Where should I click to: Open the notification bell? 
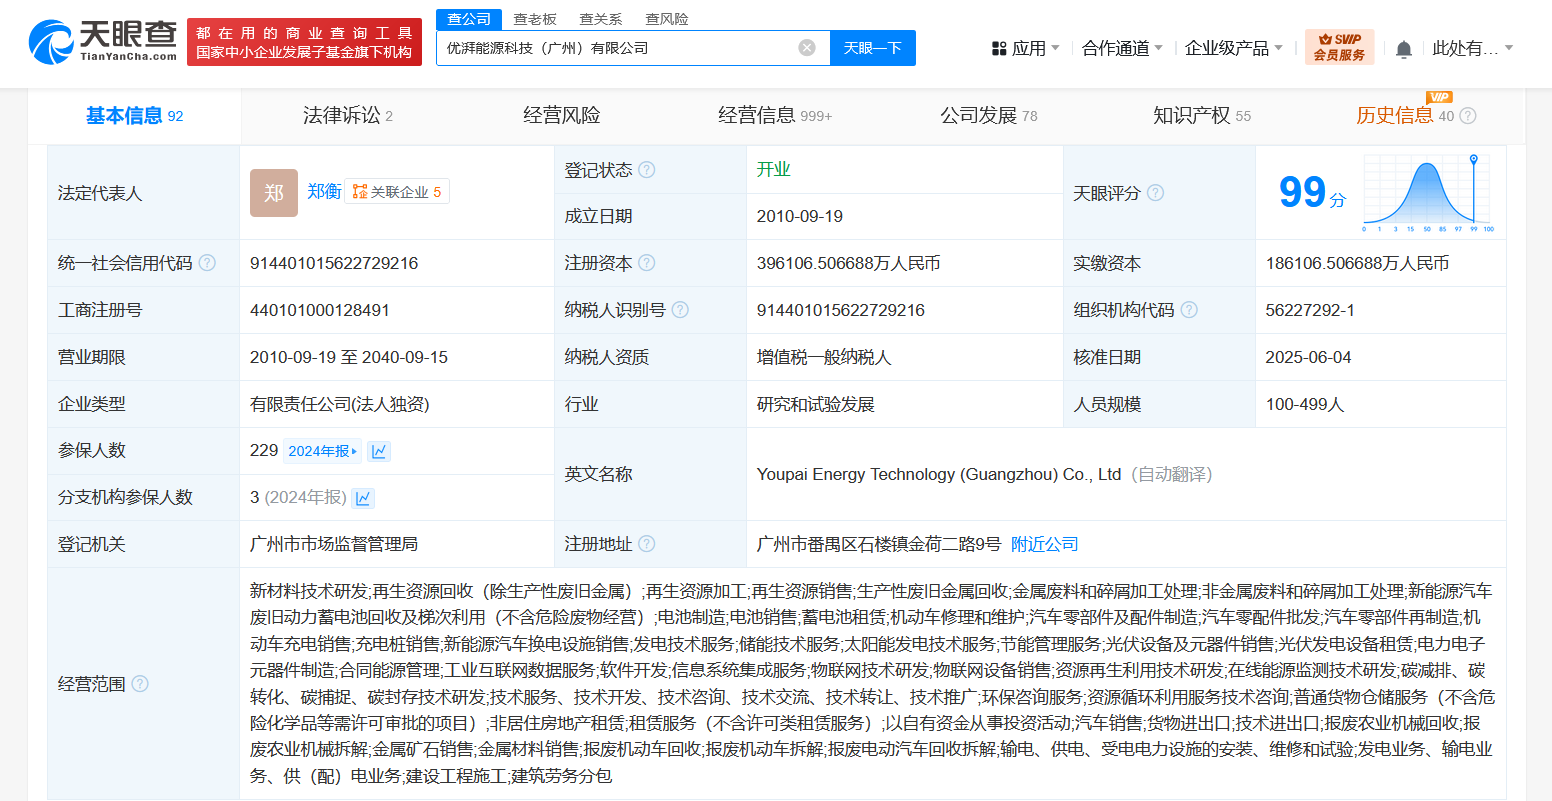1404,49
